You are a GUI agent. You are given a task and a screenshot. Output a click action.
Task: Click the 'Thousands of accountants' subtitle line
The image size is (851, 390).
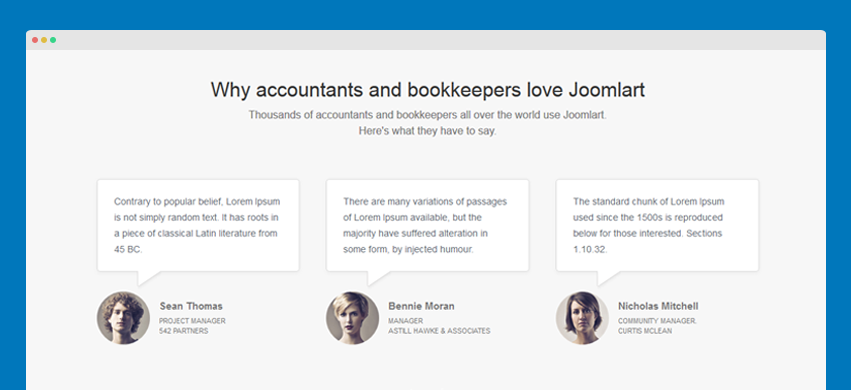428,115
